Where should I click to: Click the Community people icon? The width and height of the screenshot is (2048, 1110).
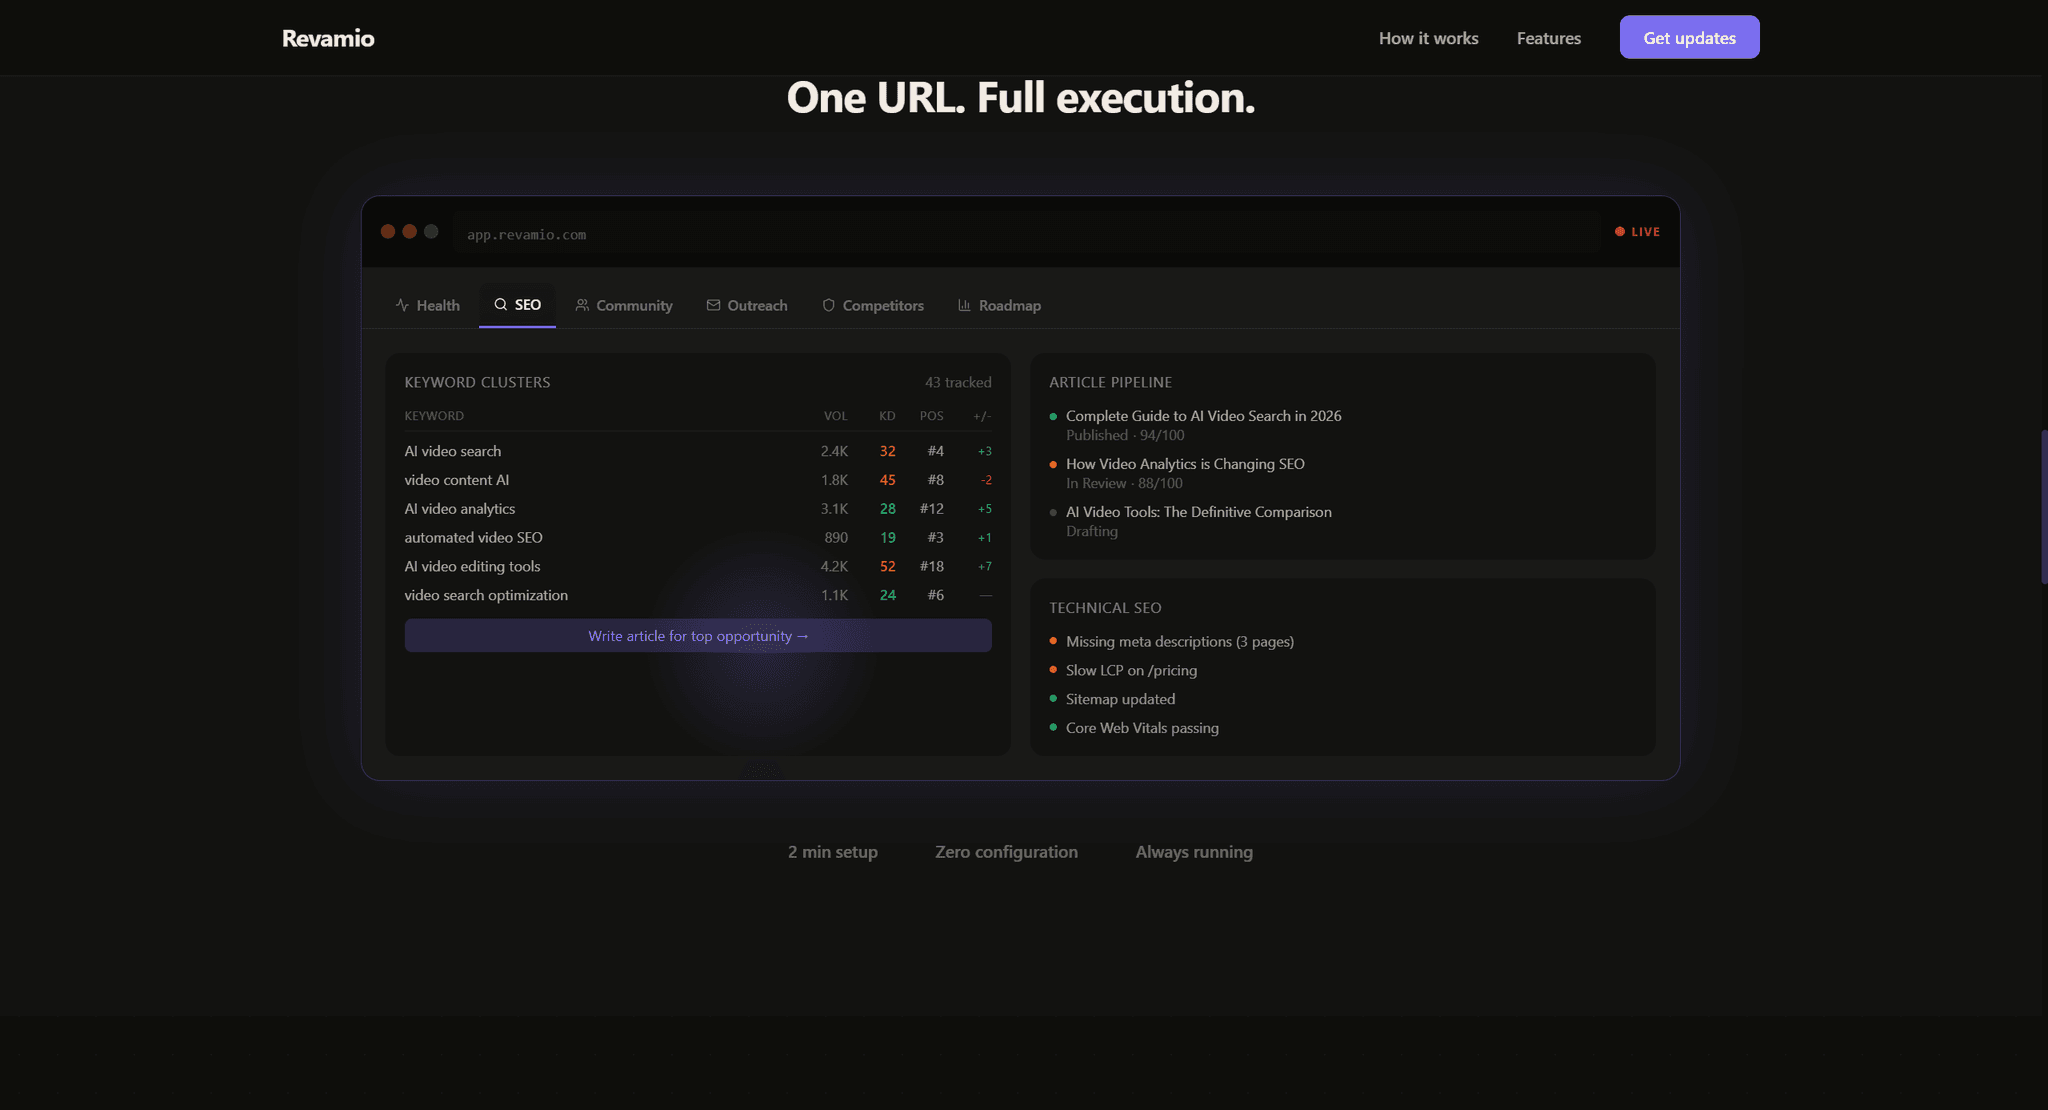click(x=582, y=305)
